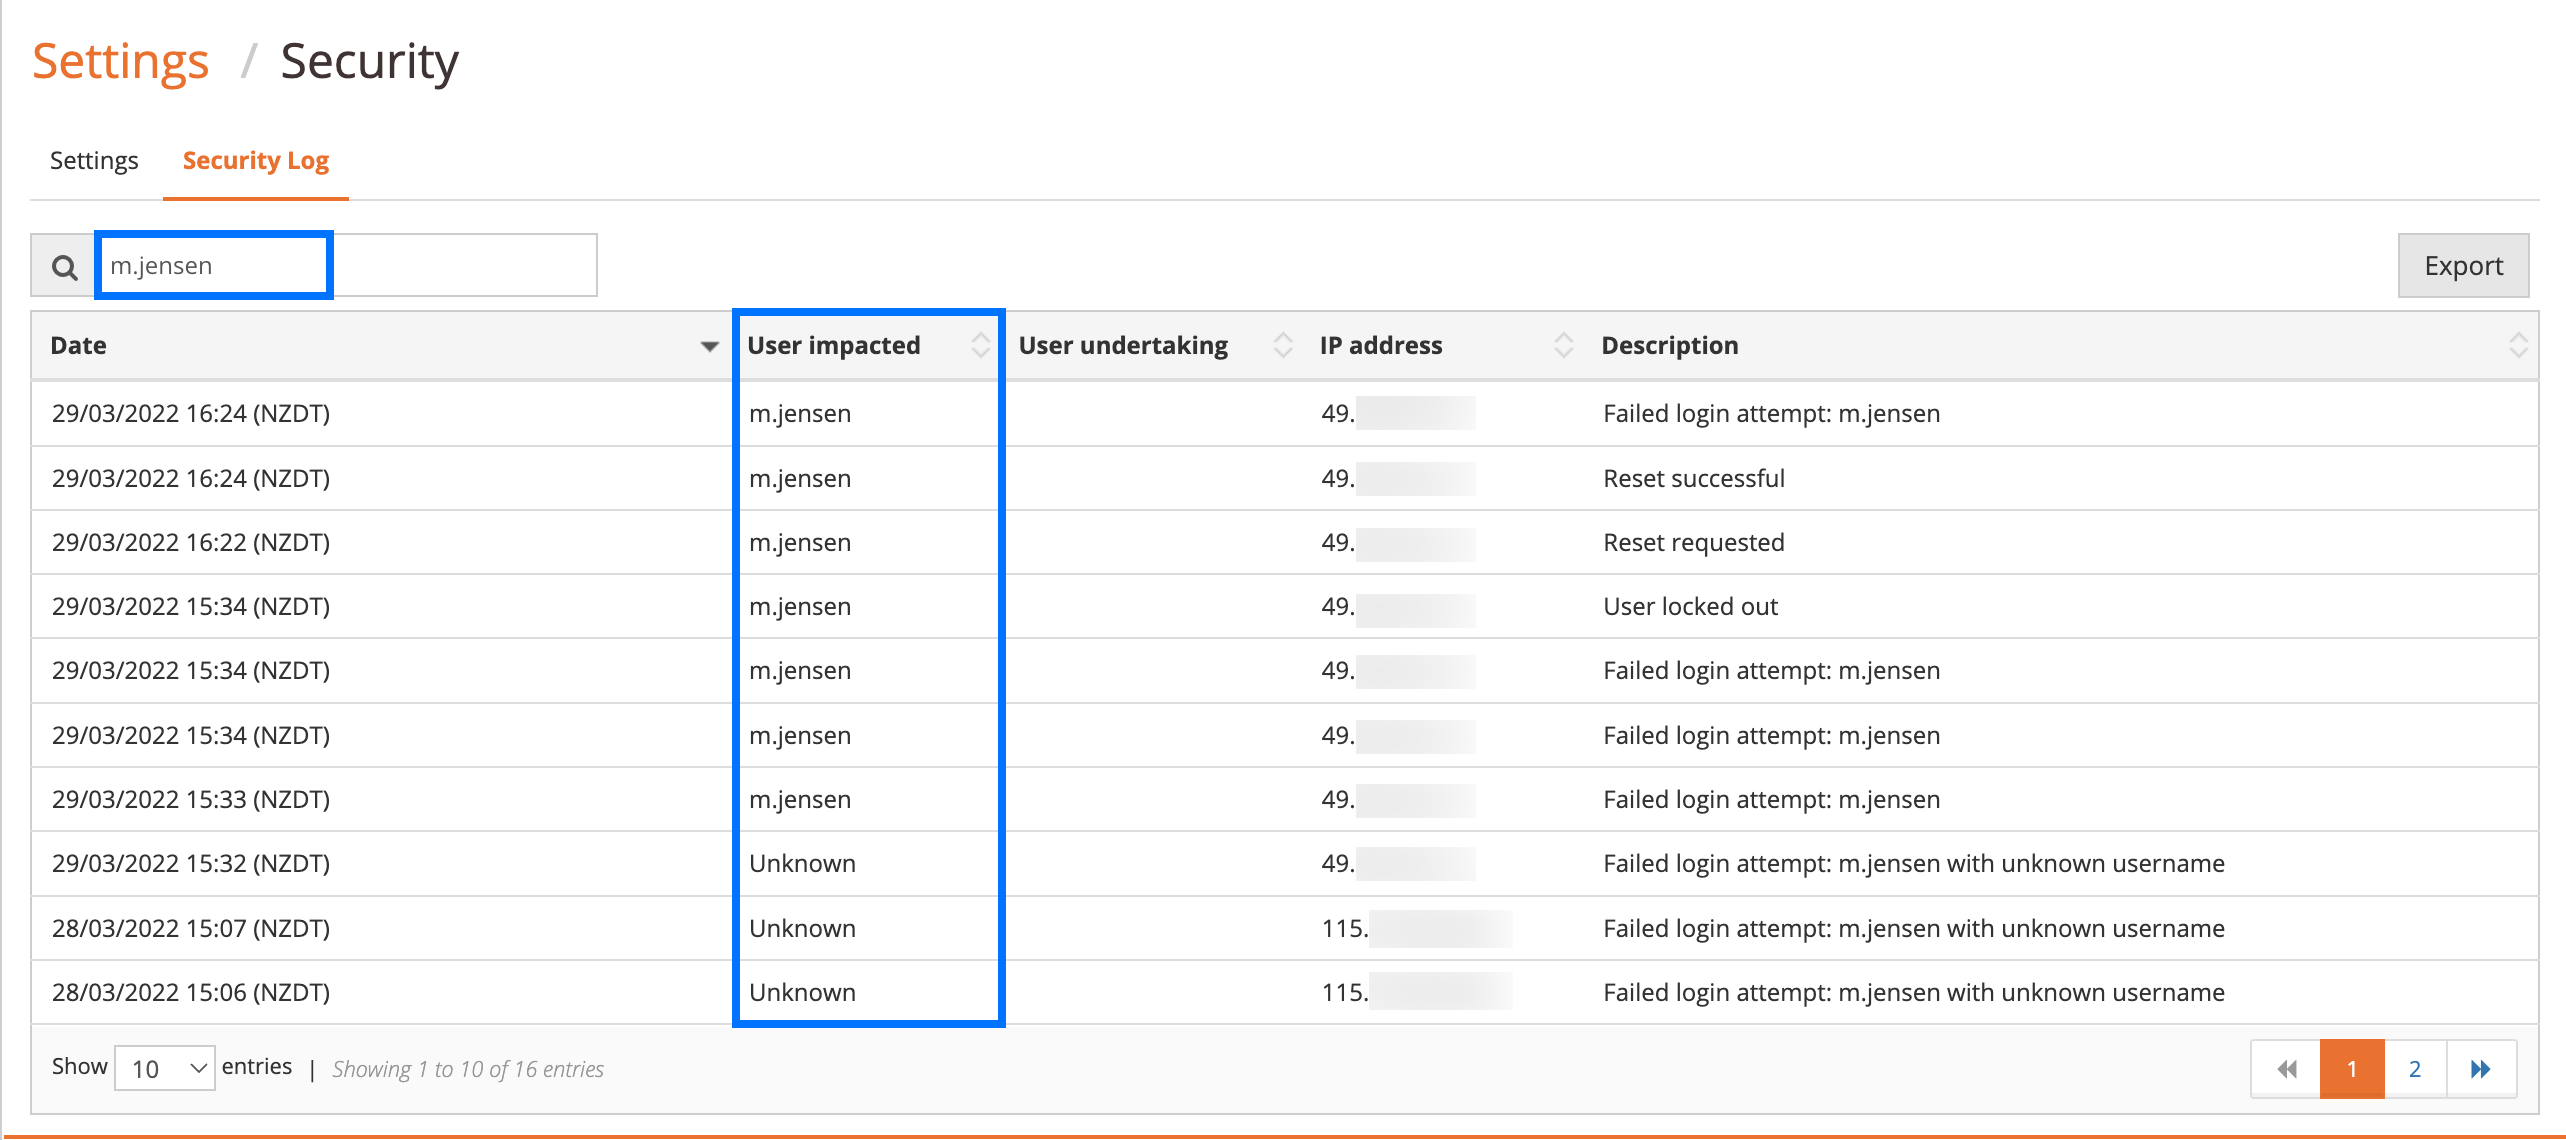Click the search magnifier icon
Image resolution: width=2566 pixels, height=1140 pixels.
[62, 266]
